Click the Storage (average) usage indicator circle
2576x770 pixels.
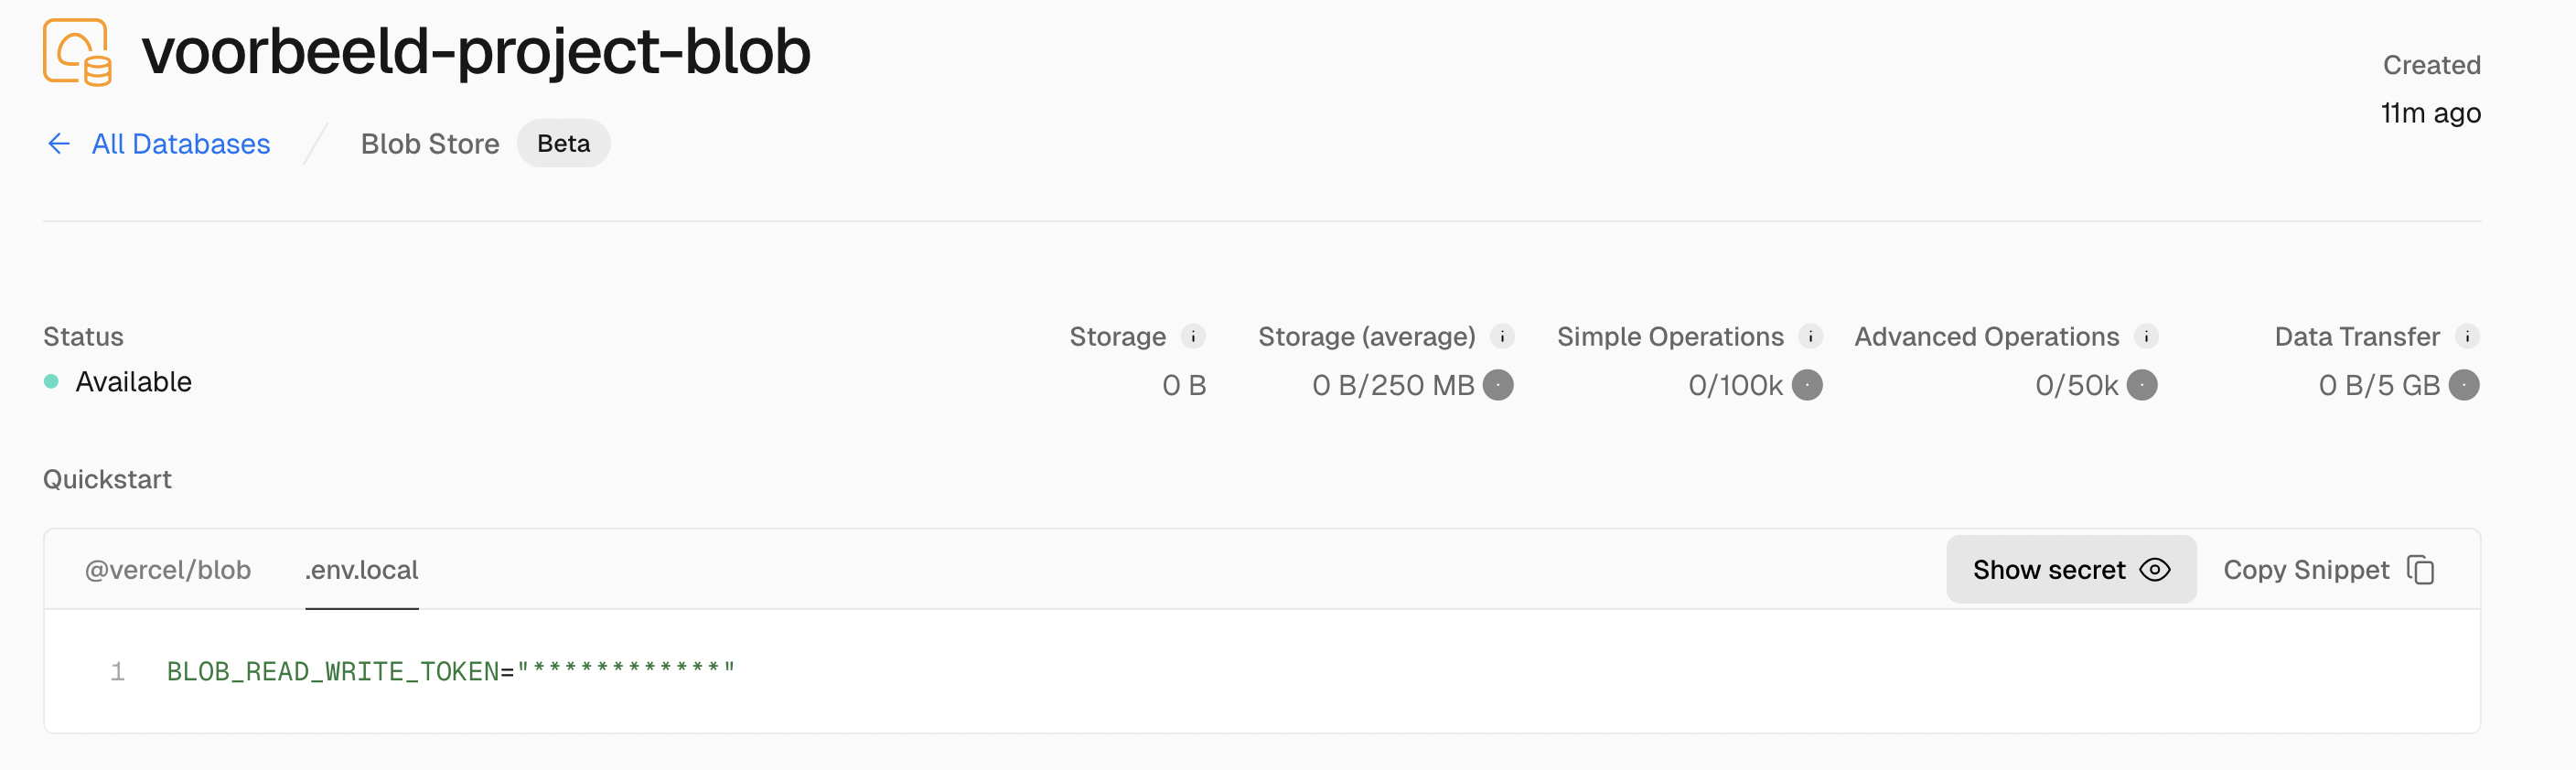[1498, 385]
